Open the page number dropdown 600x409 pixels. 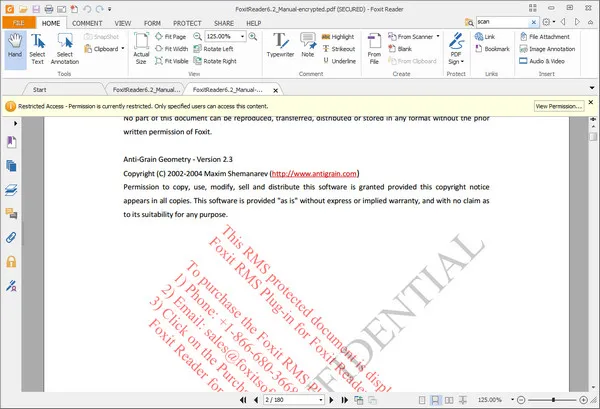321,400
